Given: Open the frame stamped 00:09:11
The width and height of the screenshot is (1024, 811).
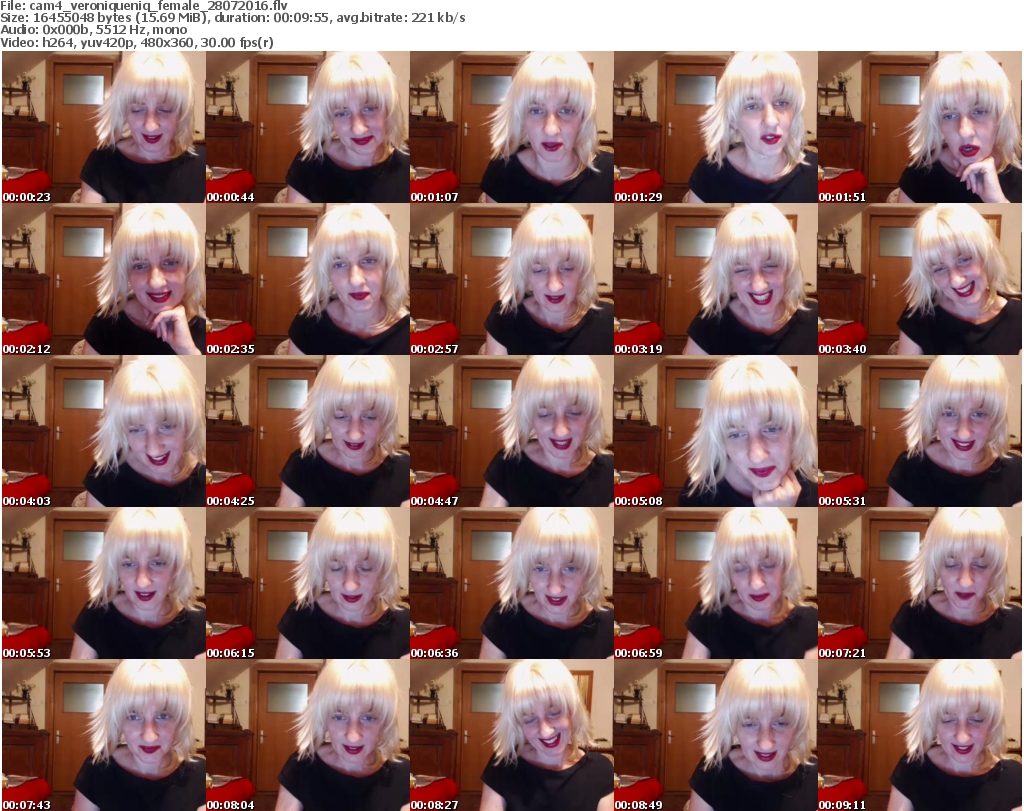Looking at the screenshot, I should pyautogui.click(x=920, y=735).
